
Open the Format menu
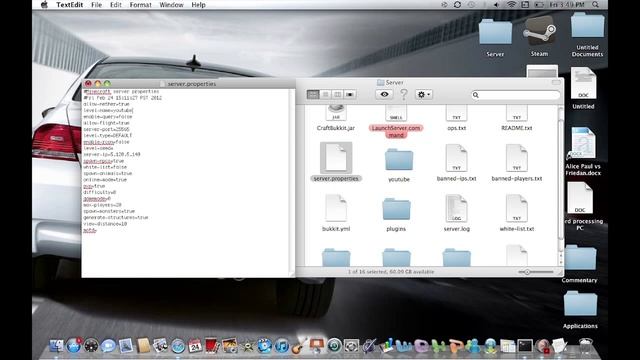[140, 5]
